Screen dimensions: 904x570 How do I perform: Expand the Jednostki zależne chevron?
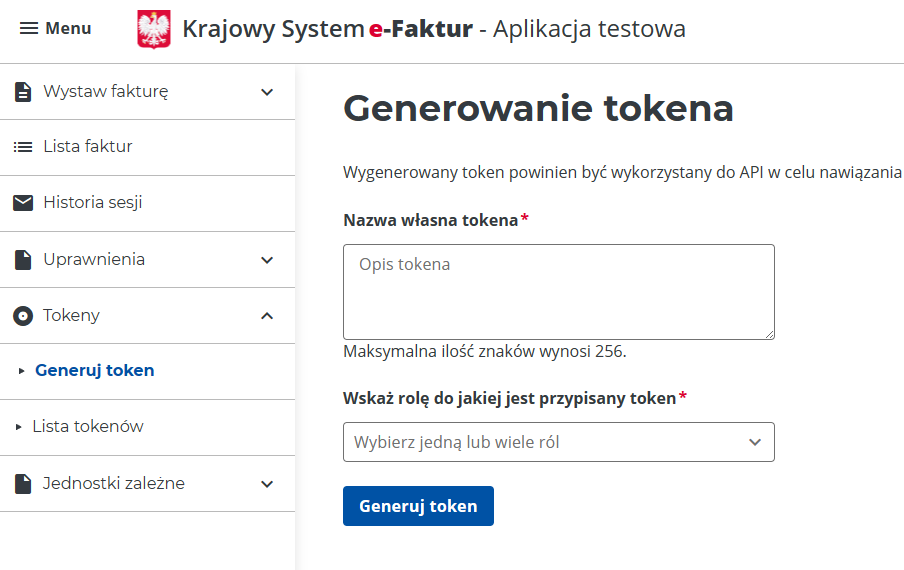(x=267, y=484)
